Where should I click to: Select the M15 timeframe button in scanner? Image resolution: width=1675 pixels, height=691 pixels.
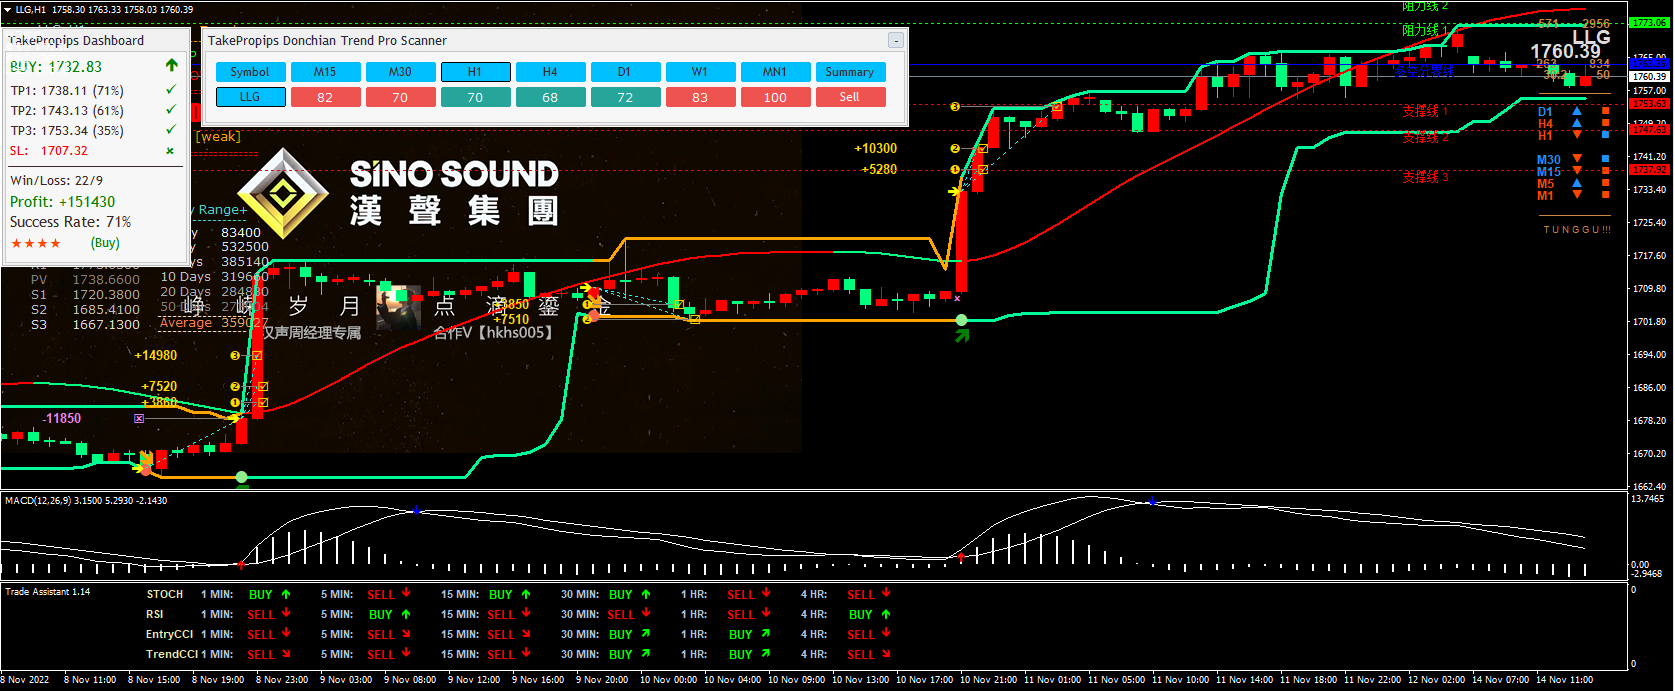325,72
